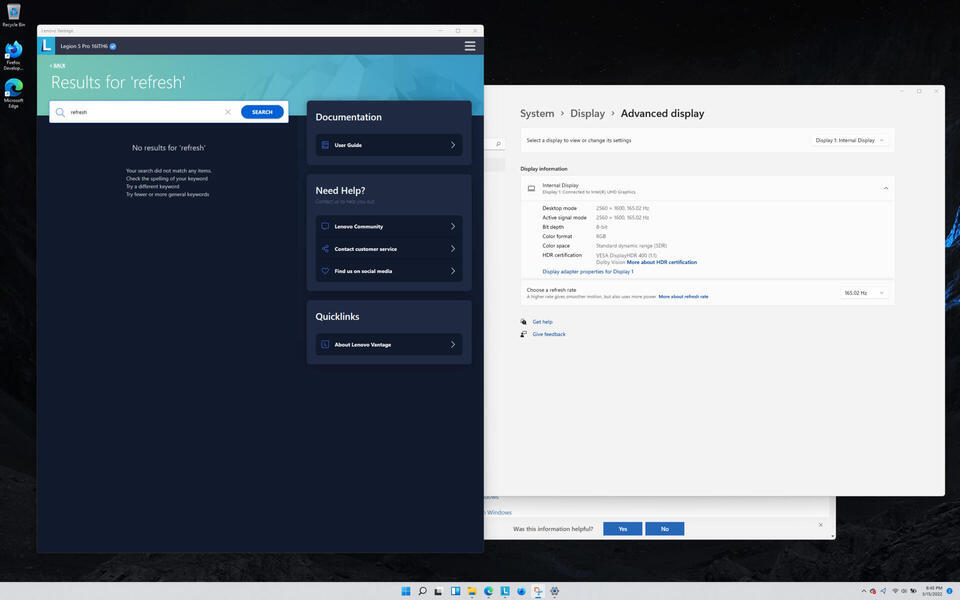Click the Vantage search input containing 'refresh'
Viewport: 960px width, 600px height.
145,112
